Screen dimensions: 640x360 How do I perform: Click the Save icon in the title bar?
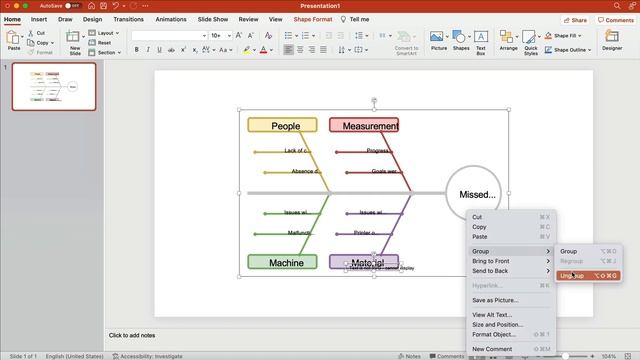click(x=104, y=6)
